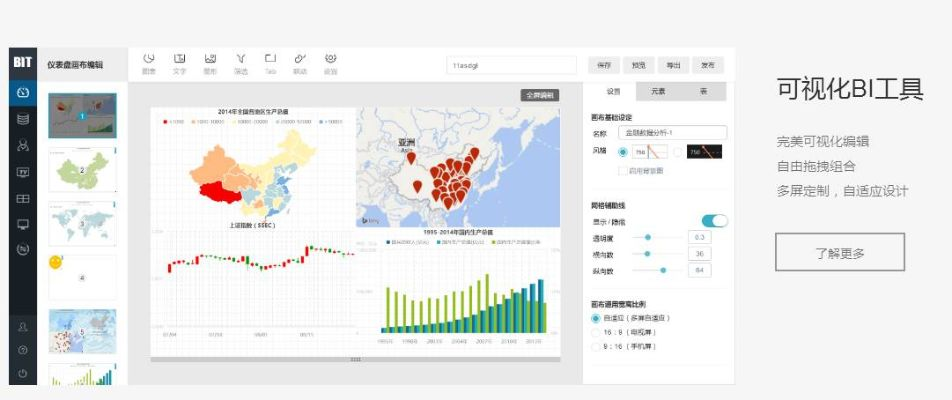952x400 pixels.
Task: Select the text (文字) tool icon
Action: [x=180, y=62]
